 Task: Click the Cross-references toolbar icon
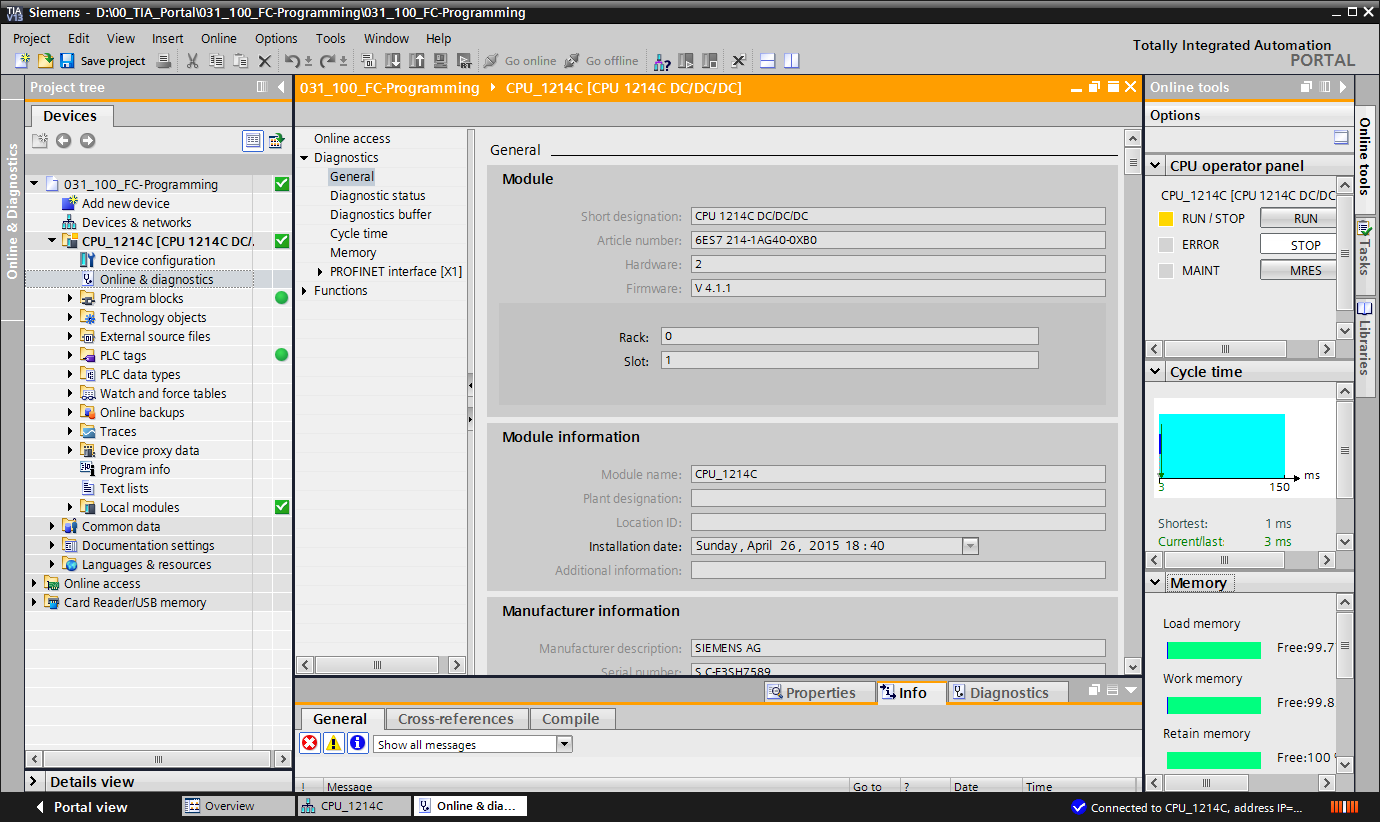[x=739, y=61]
